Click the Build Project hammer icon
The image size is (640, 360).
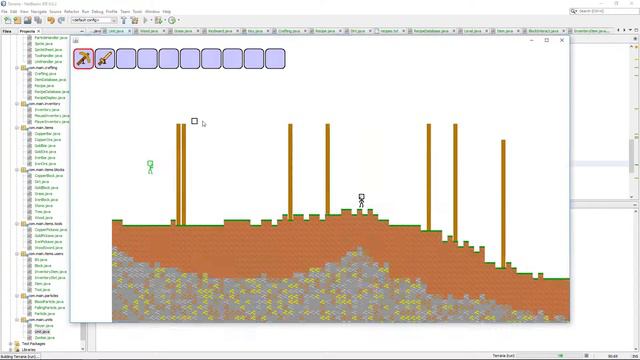tap(124, 20)
